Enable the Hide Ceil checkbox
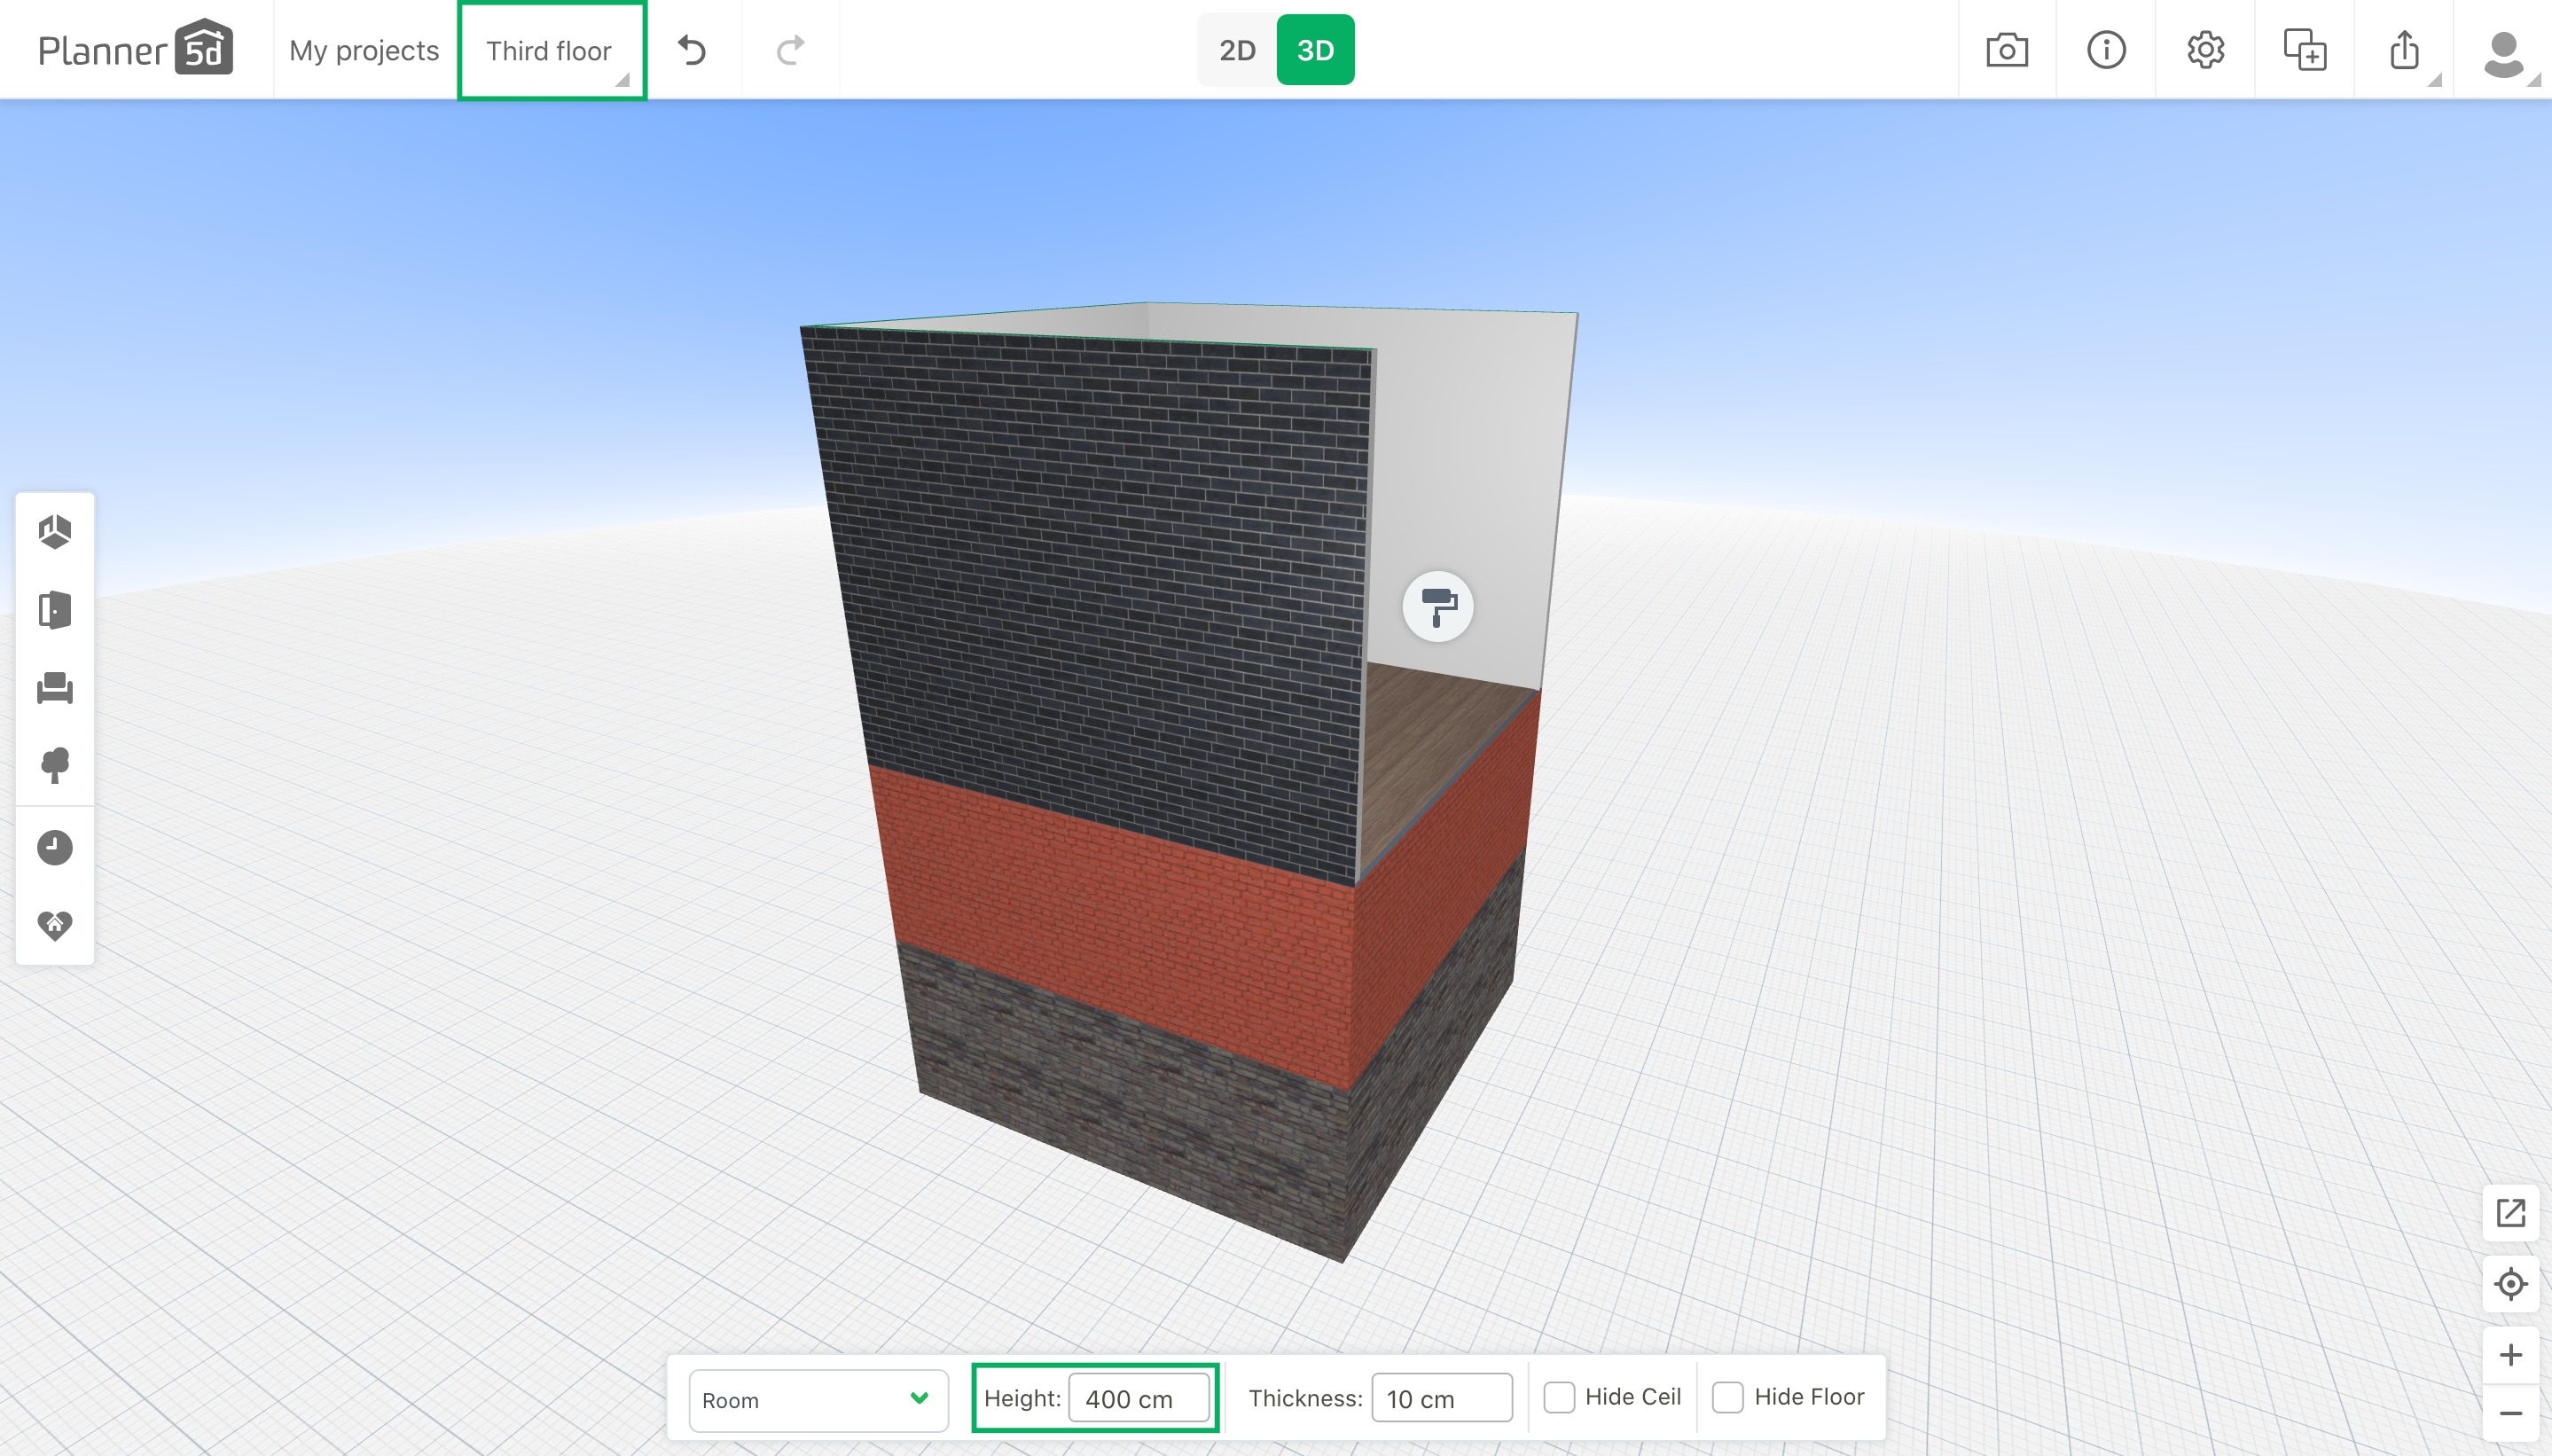The height and width of the screenshot is (1456, 2552). [1559, 1397]
